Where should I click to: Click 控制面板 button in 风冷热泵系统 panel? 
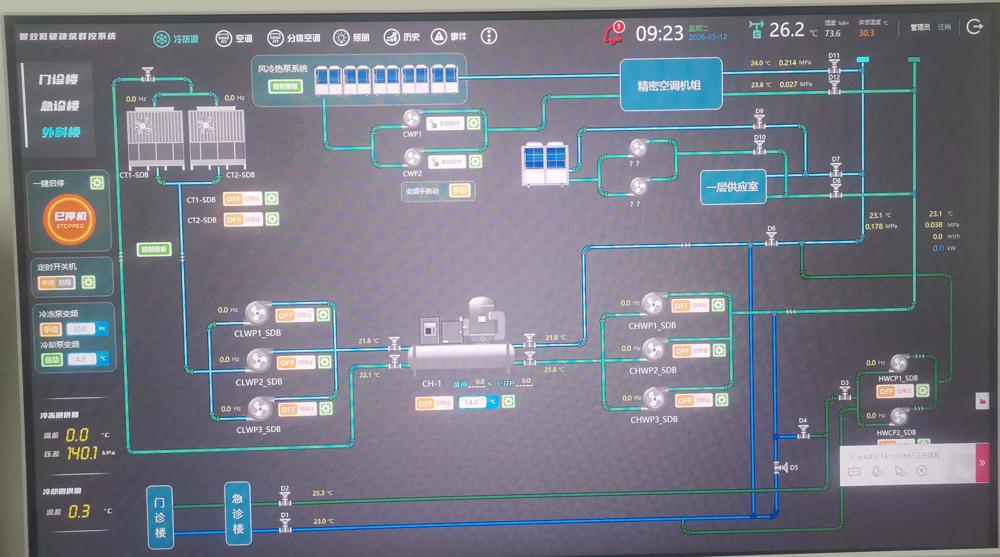tap(285, 86)
